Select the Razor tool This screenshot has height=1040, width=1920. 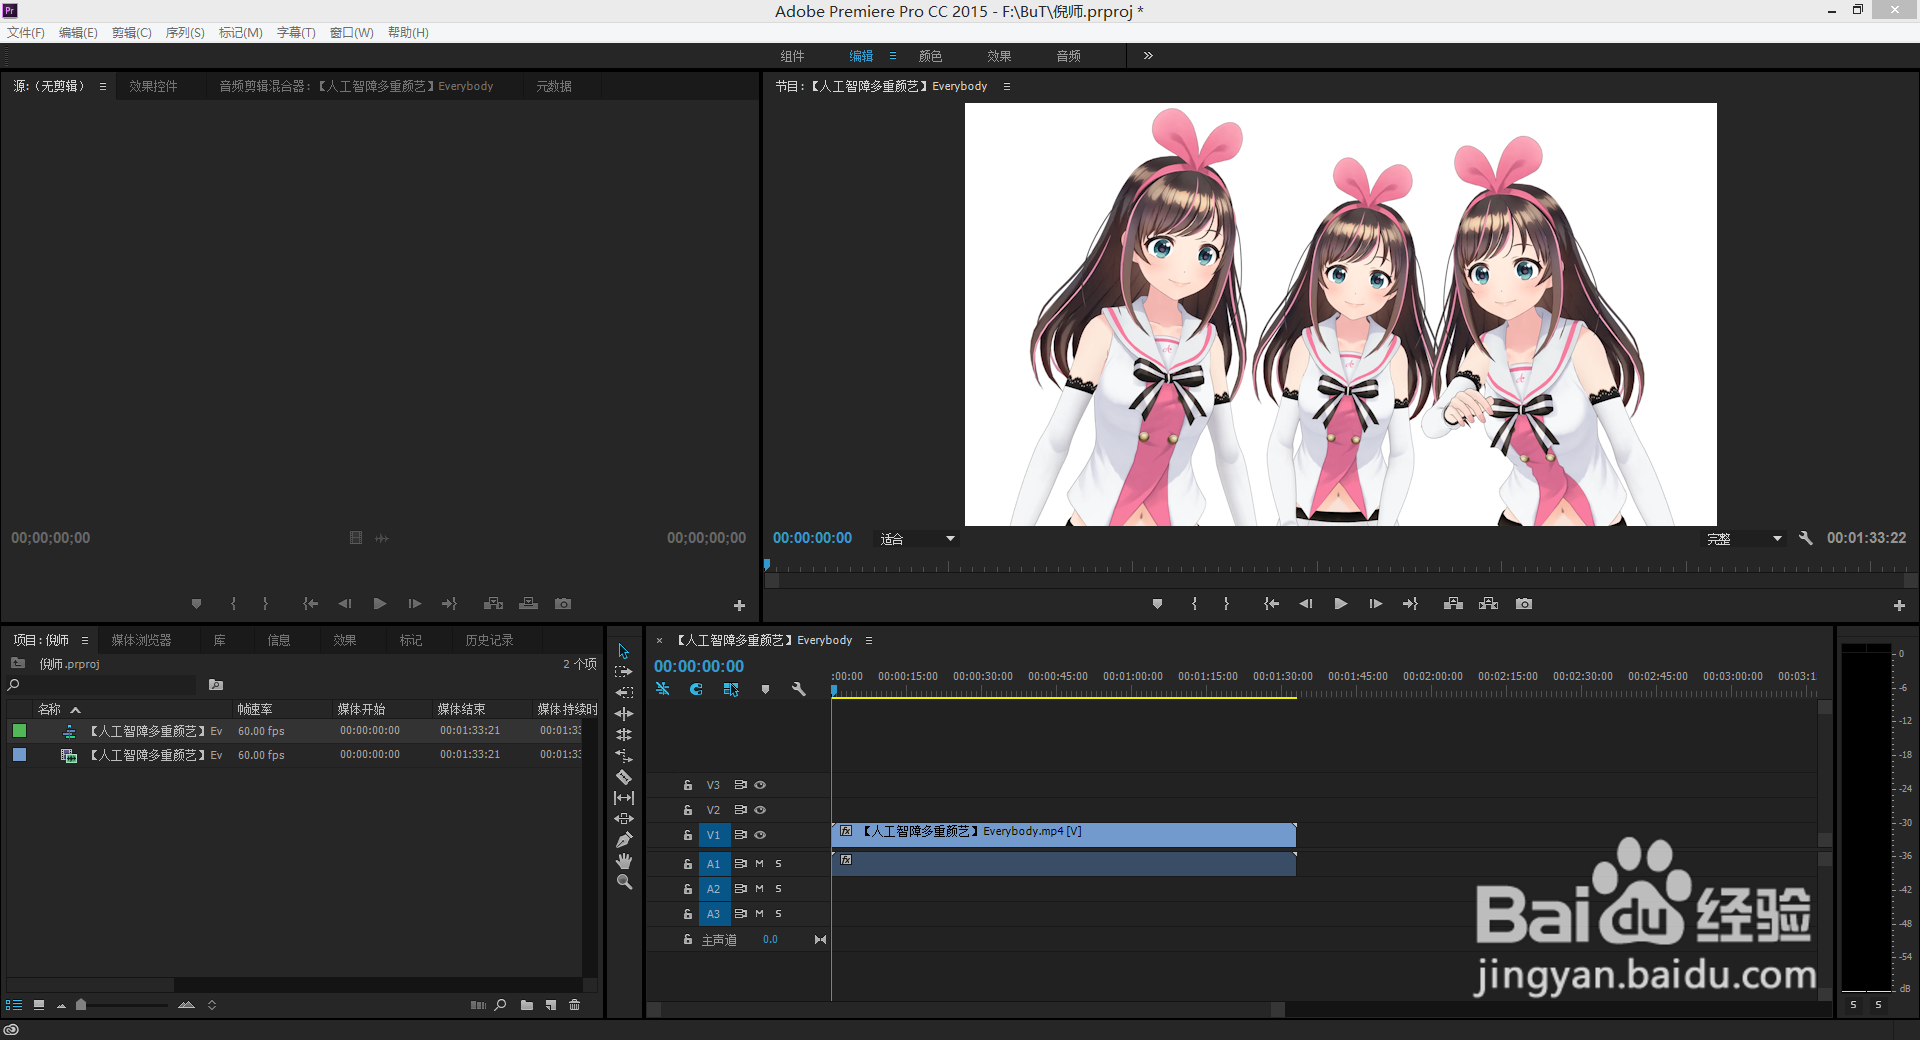tap(624, 777)
